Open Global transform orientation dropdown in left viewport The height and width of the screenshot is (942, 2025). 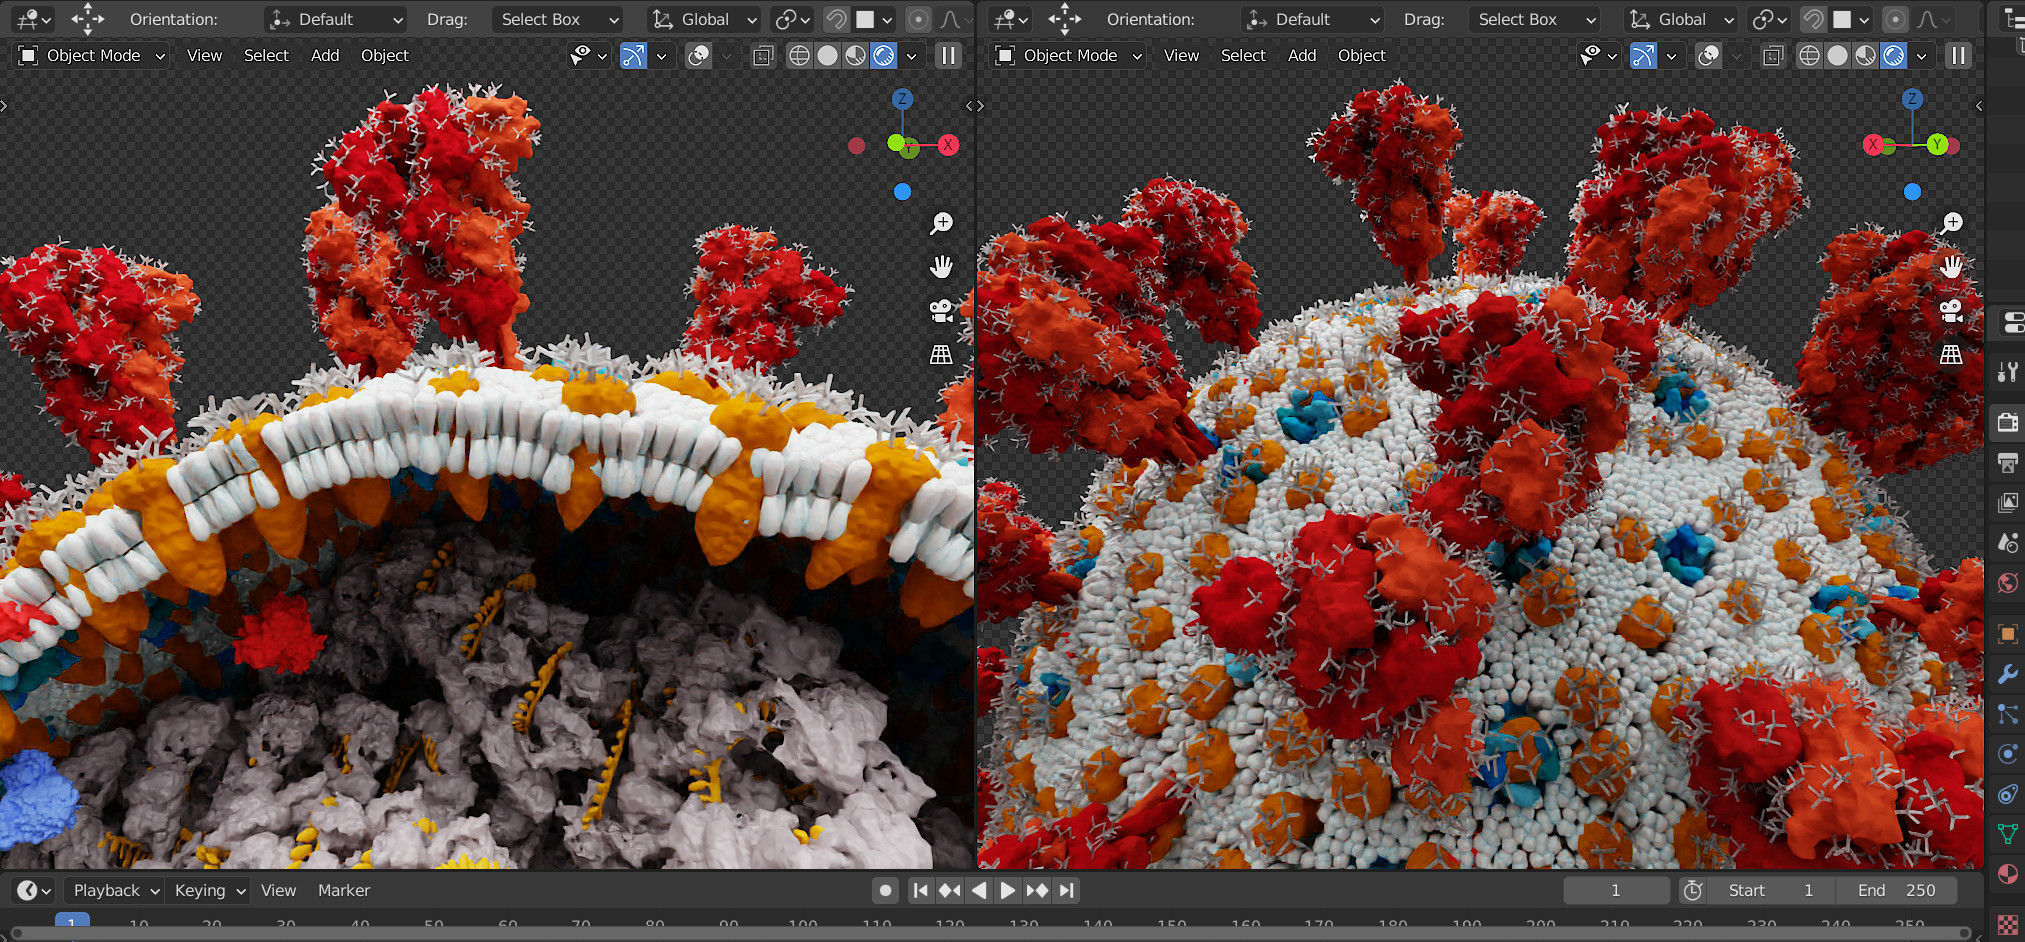(x=704, y=19)
